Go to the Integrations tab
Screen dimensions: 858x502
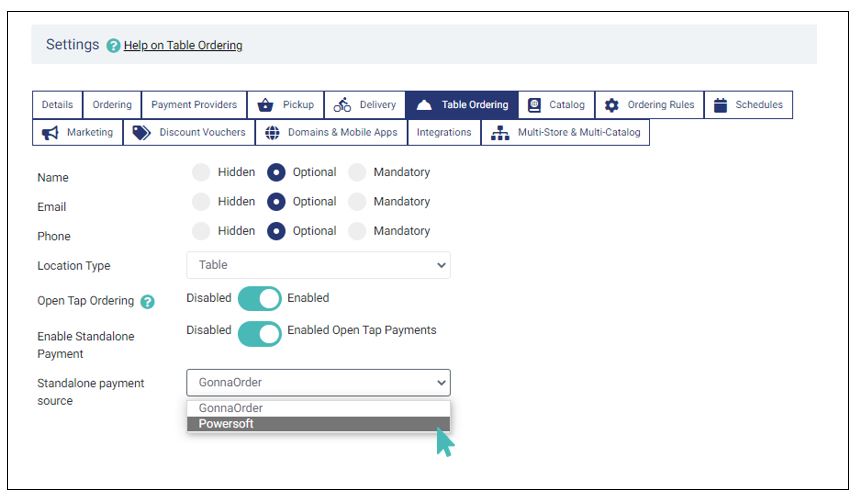point(444,132)
